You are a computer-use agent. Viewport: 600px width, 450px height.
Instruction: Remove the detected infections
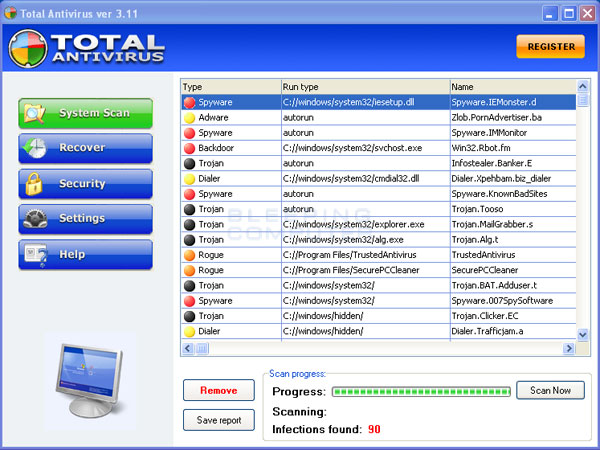coord(218,390)
